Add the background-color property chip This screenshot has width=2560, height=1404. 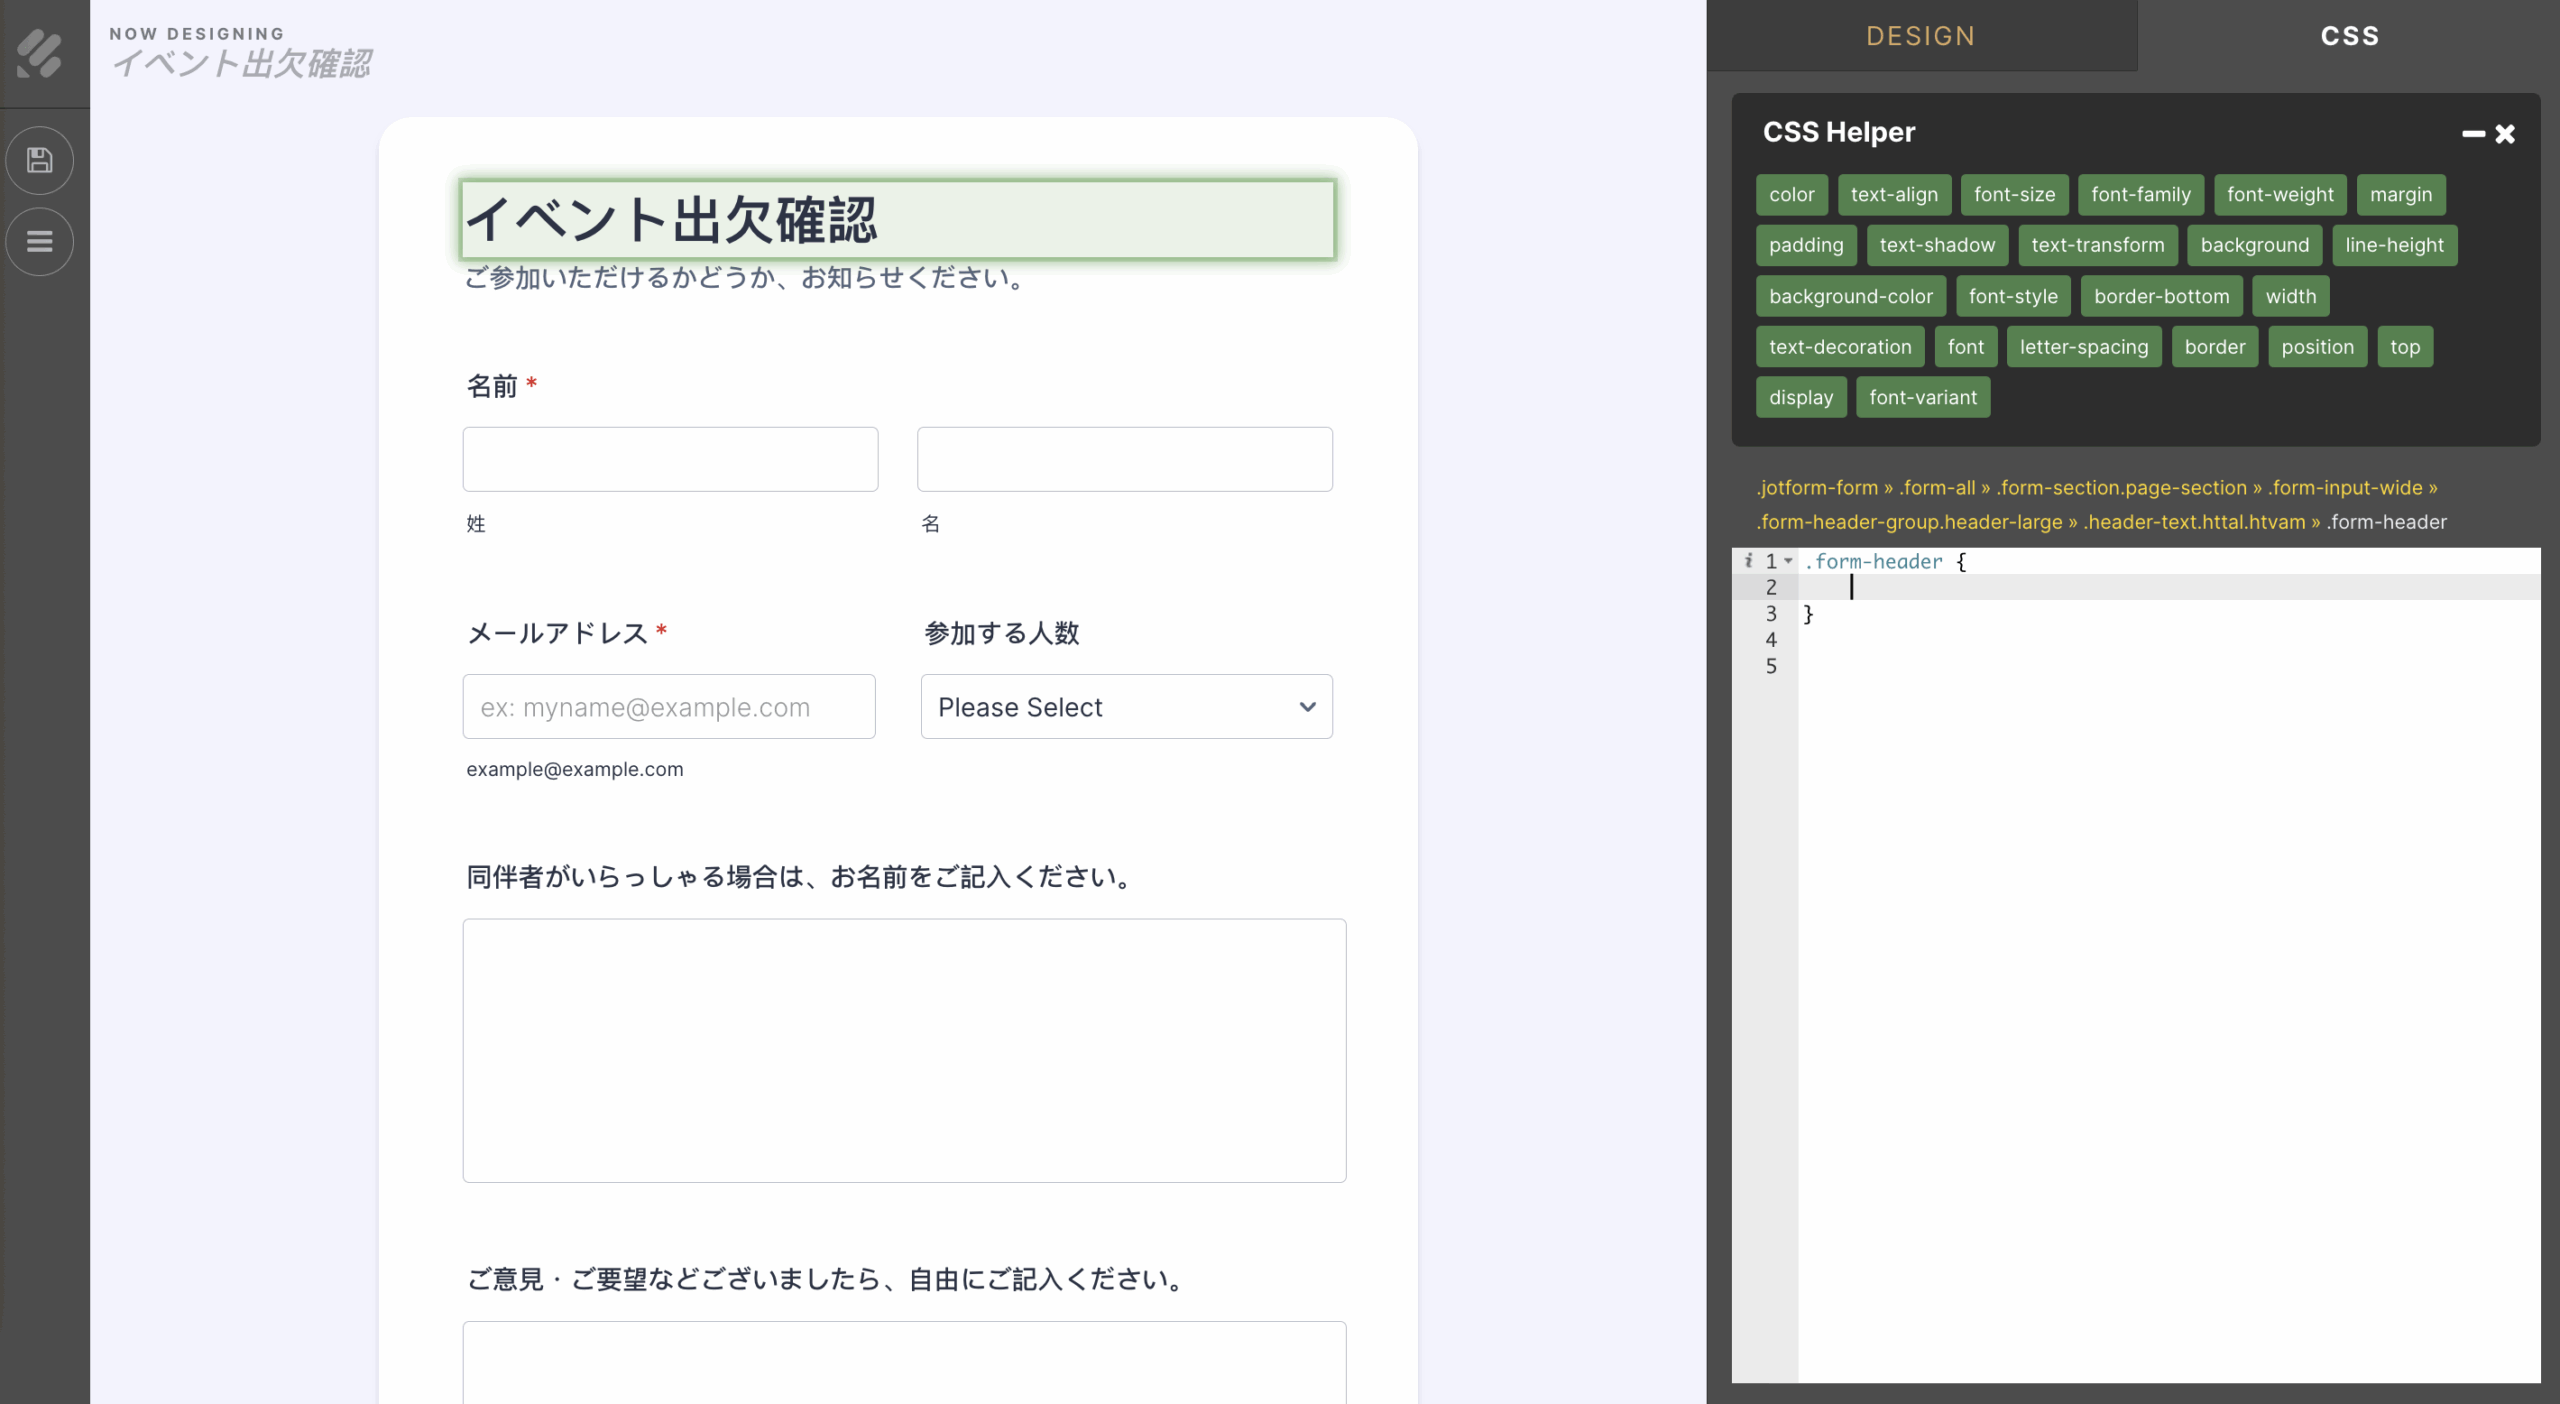(1850, 297)
